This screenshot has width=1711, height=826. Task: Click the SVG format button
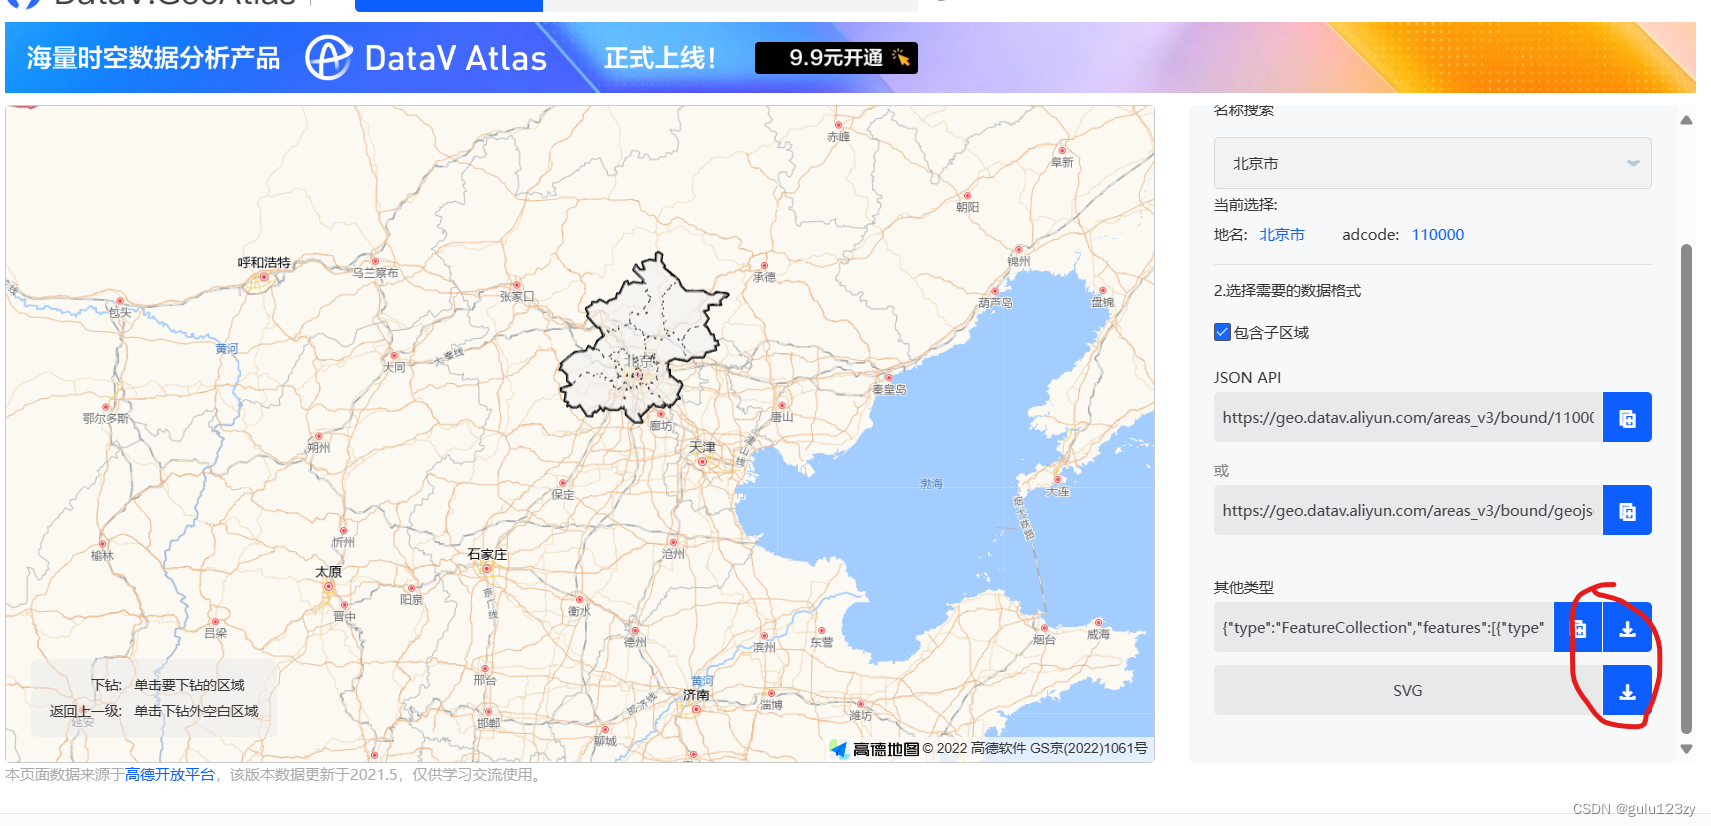coord(1408,691)
